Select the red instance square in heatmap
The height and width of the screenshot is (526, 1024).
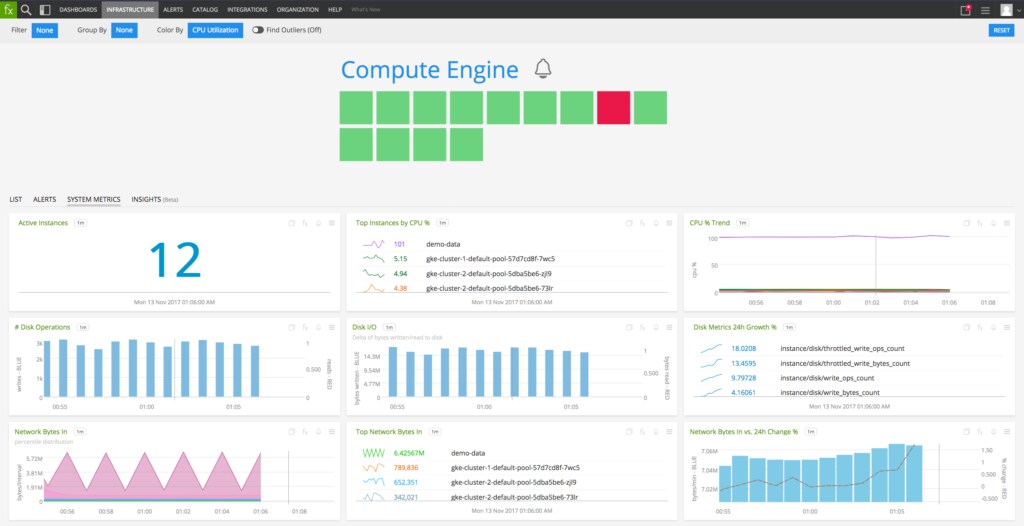pos(613,107)
